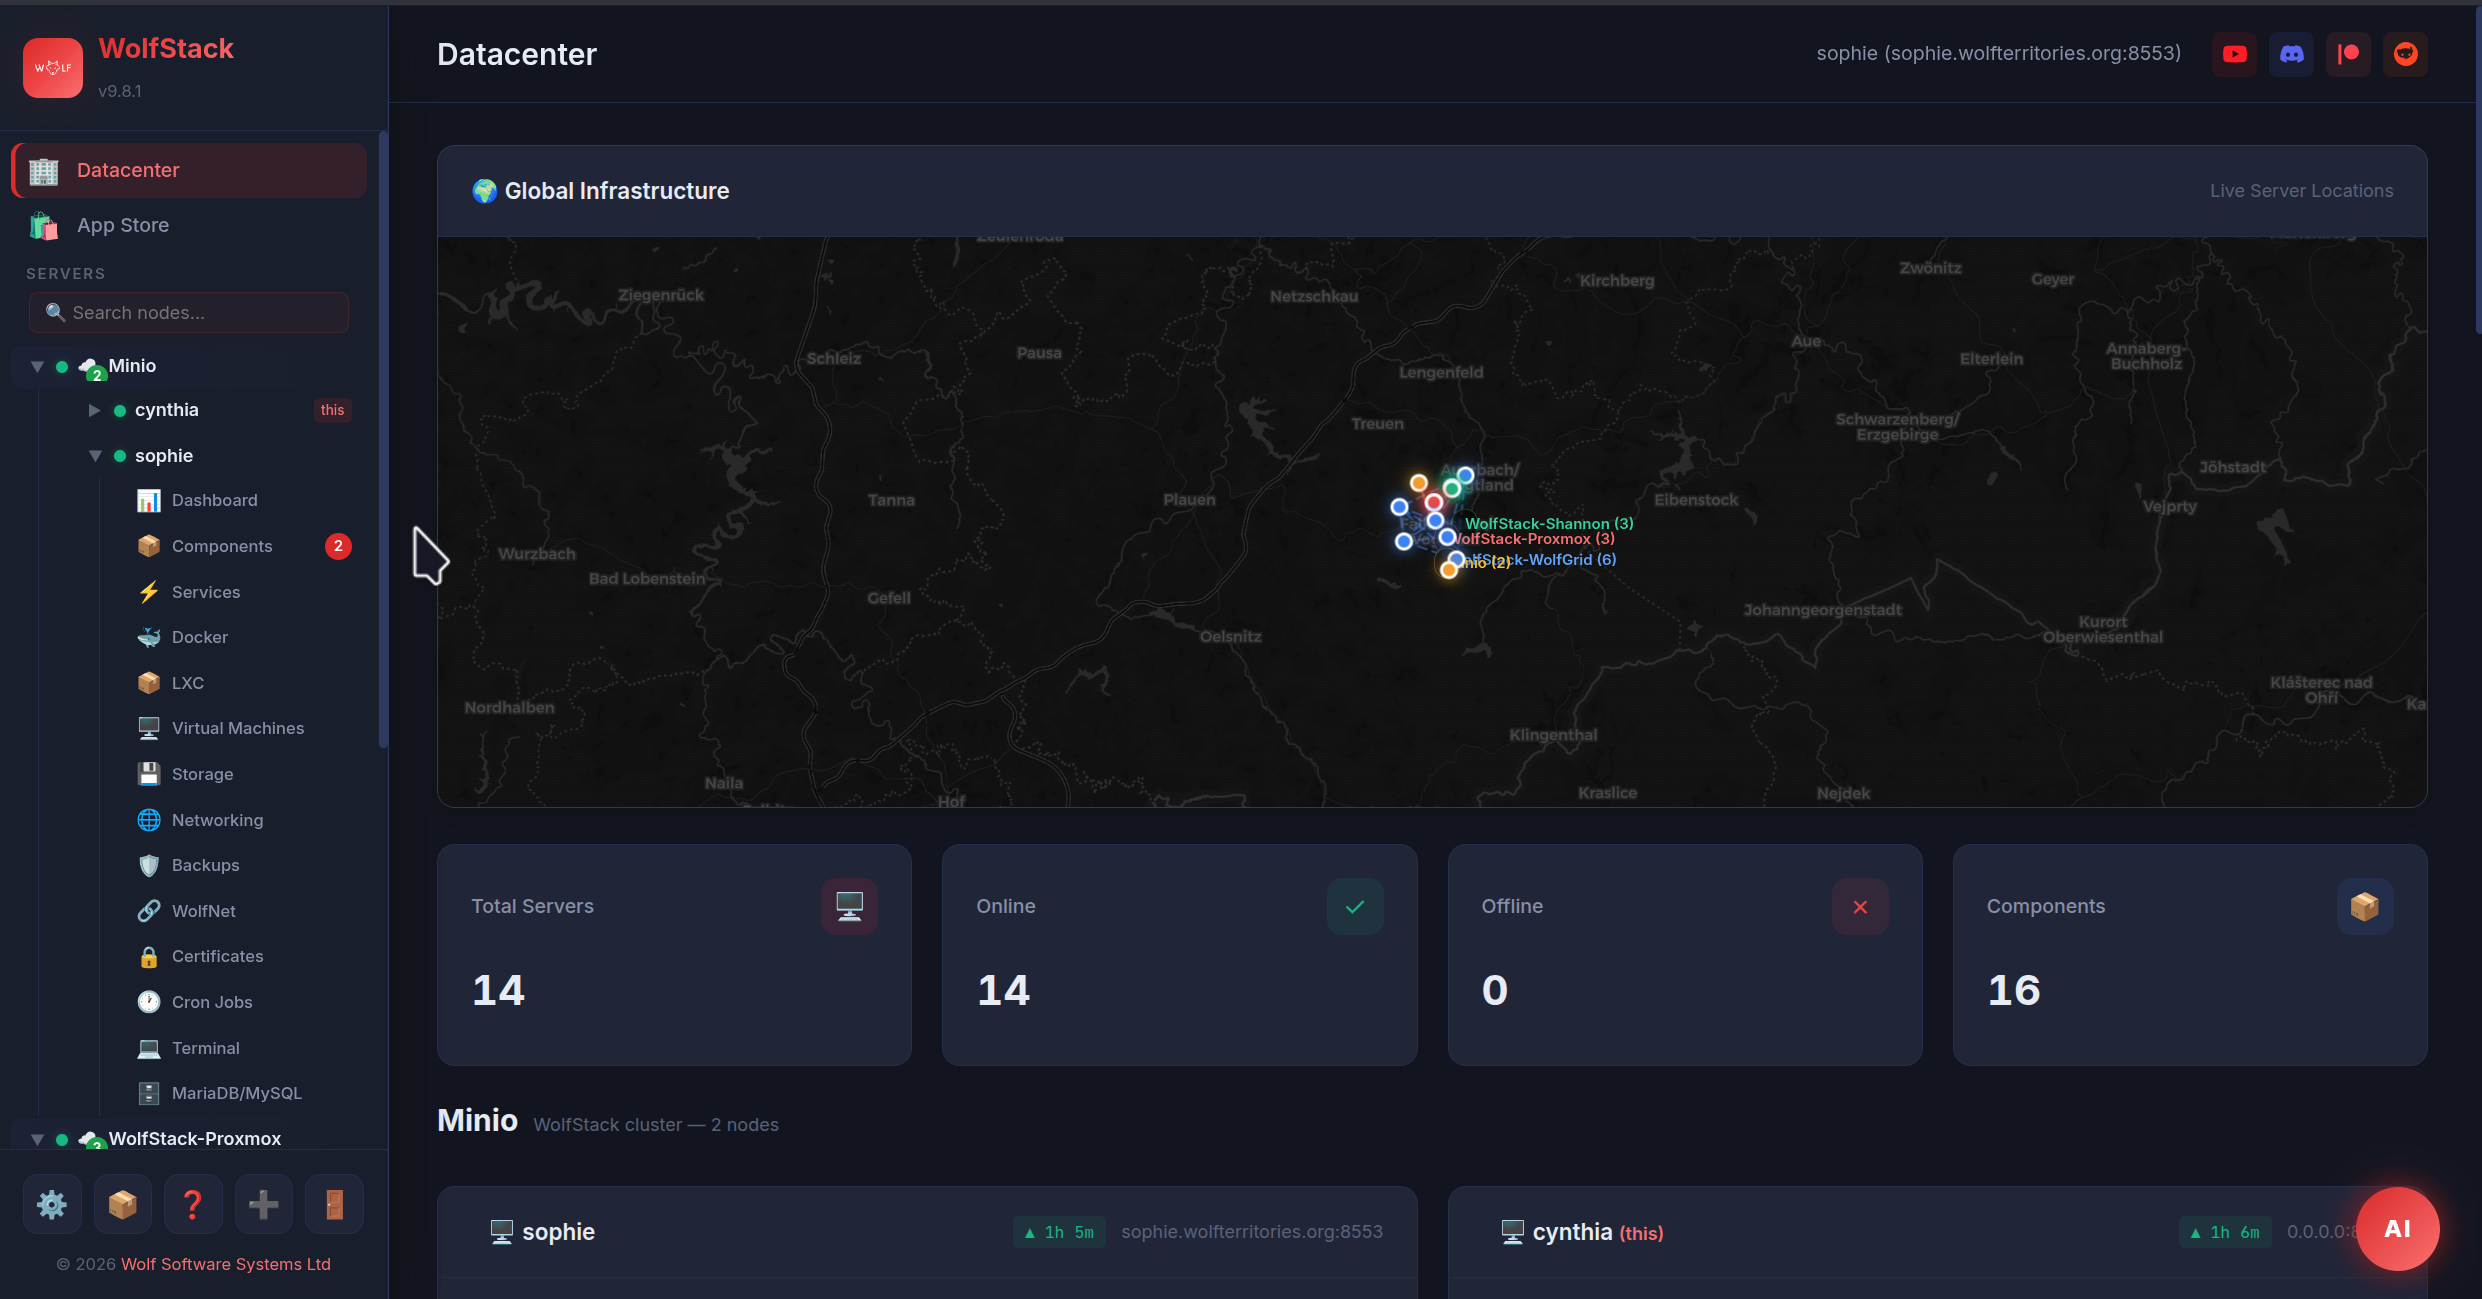Open the Components item with badge

tap(222, 546)
